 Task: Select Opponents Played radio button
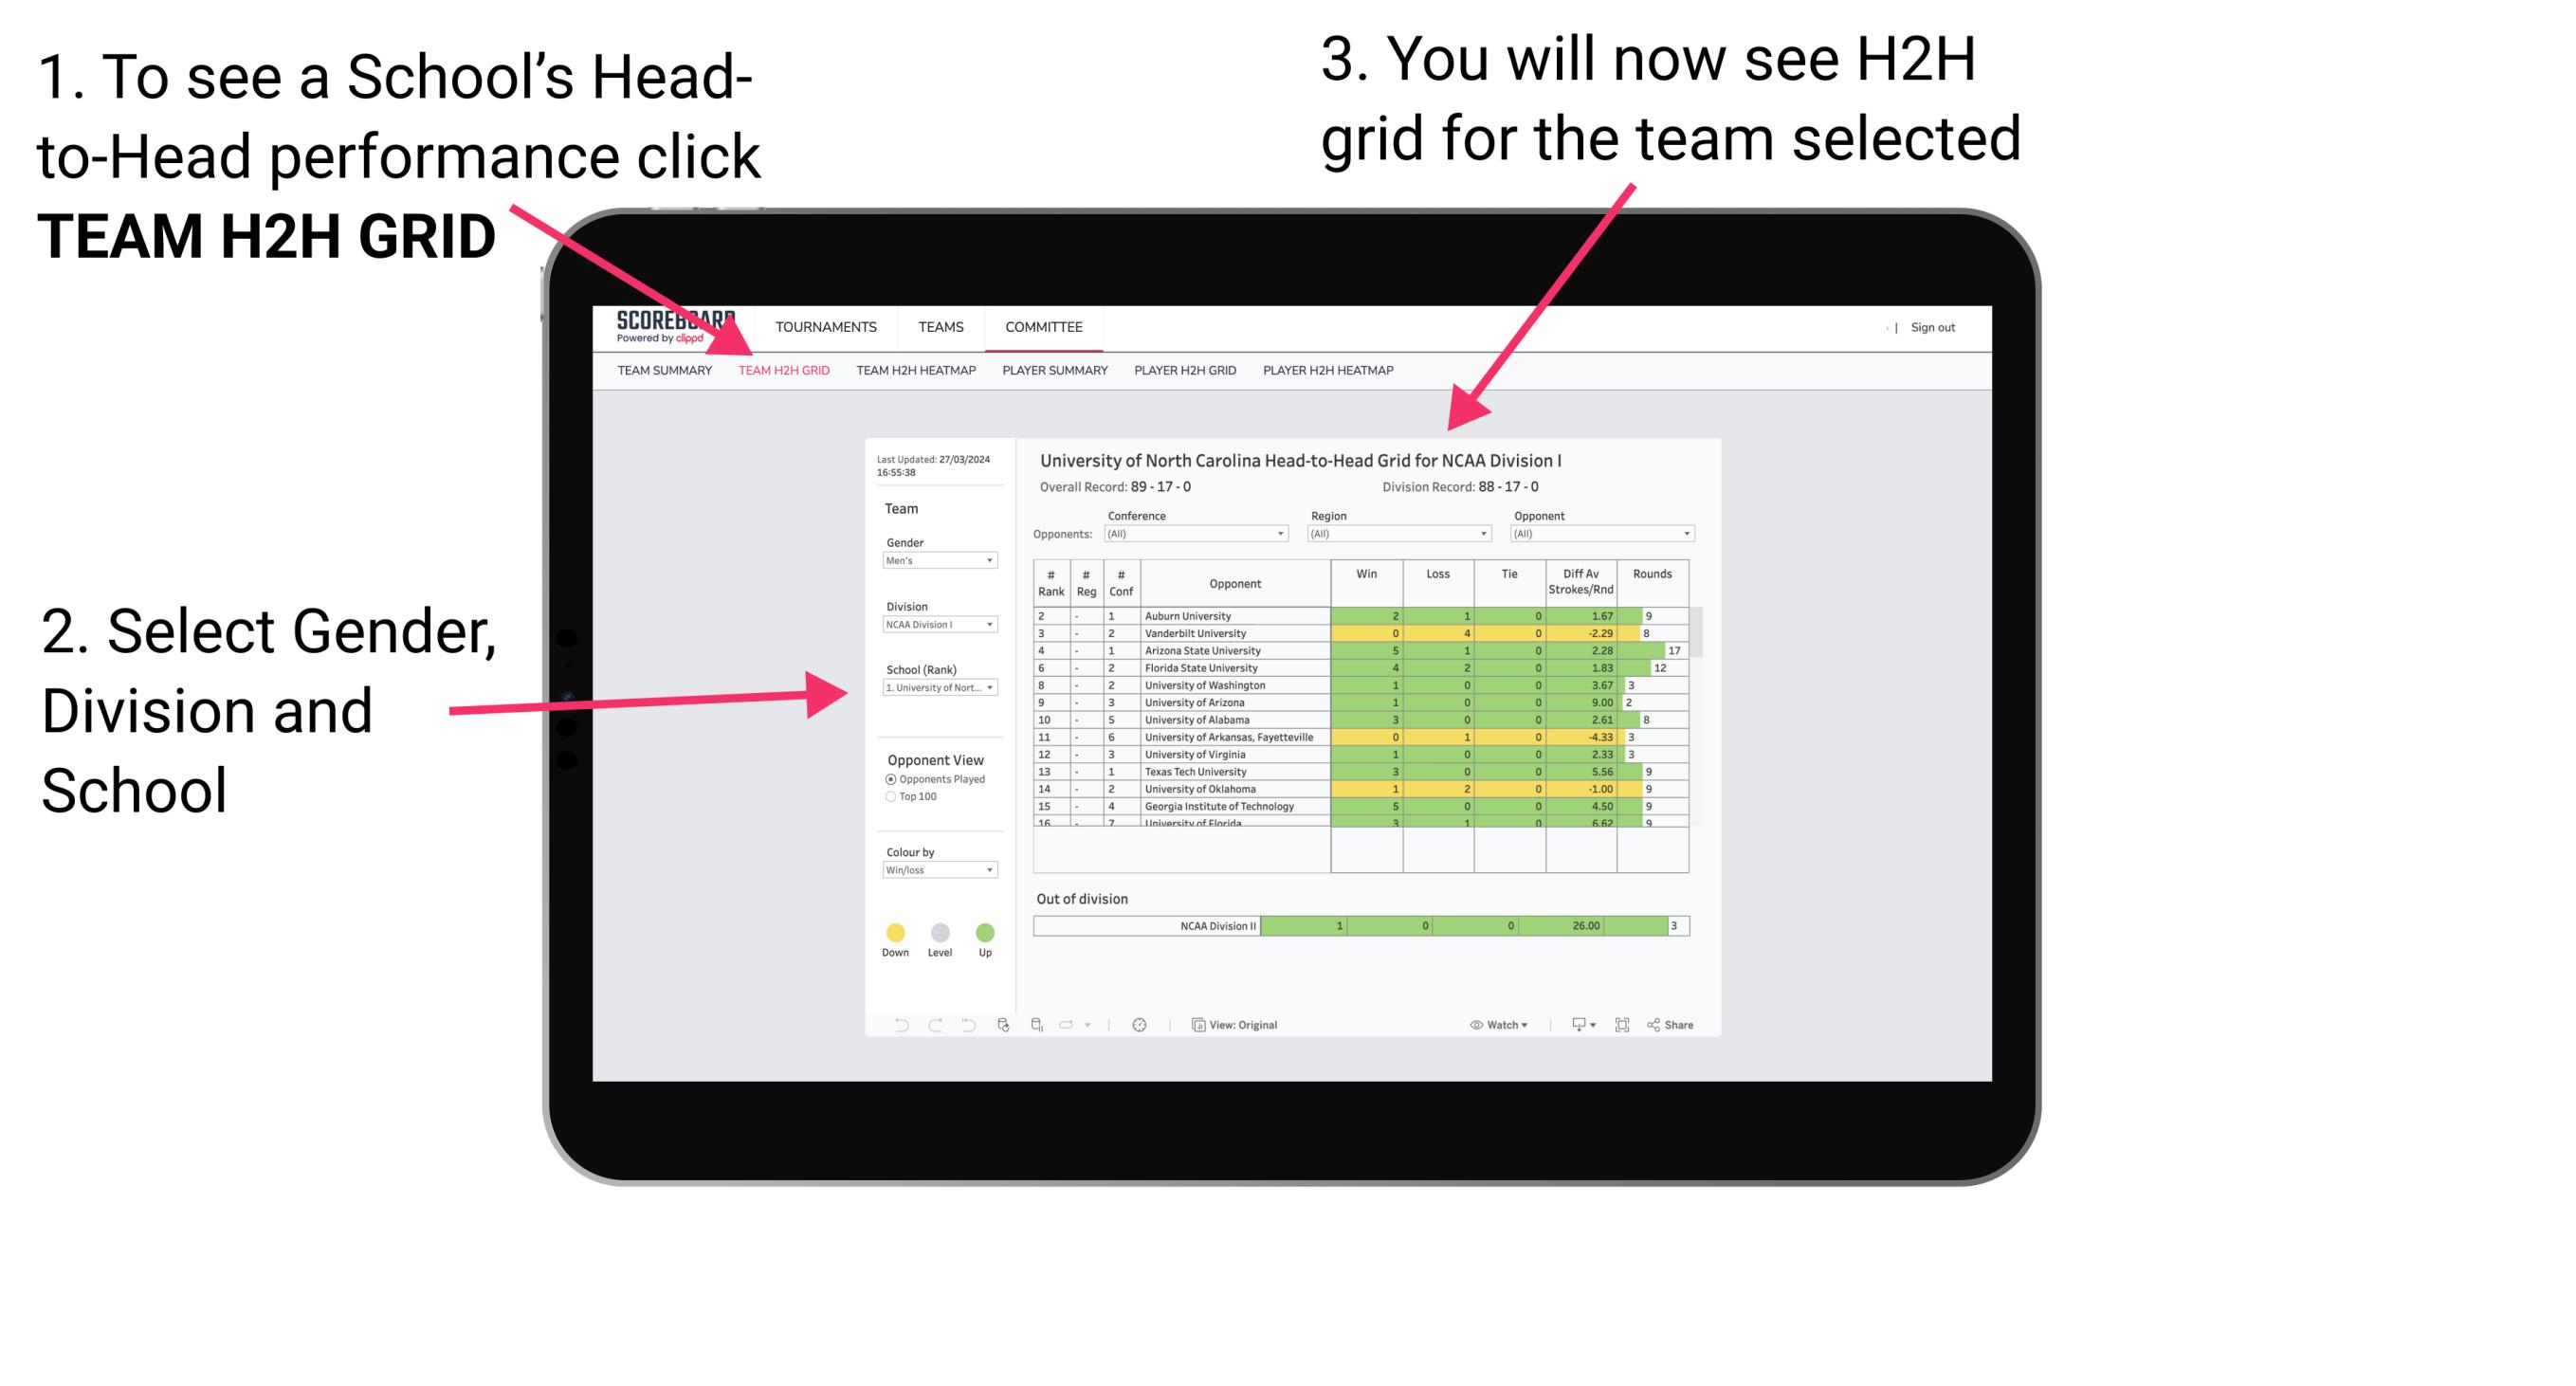(x=886, y=780)
